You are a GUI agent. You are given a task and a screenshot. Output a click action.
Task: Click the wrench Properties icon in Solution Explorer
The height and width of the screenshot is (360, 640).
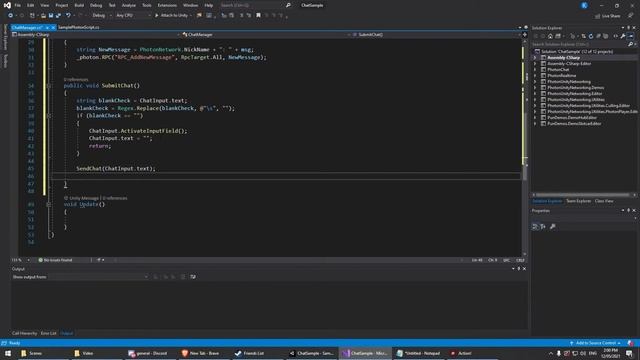pyautogui.click(x=623, y=36)
